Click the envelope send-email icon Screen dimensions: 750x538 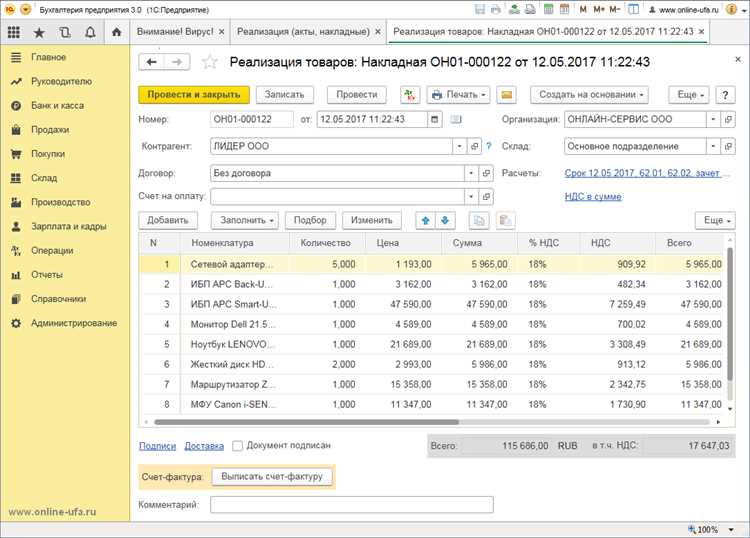(x=507, y=95)
